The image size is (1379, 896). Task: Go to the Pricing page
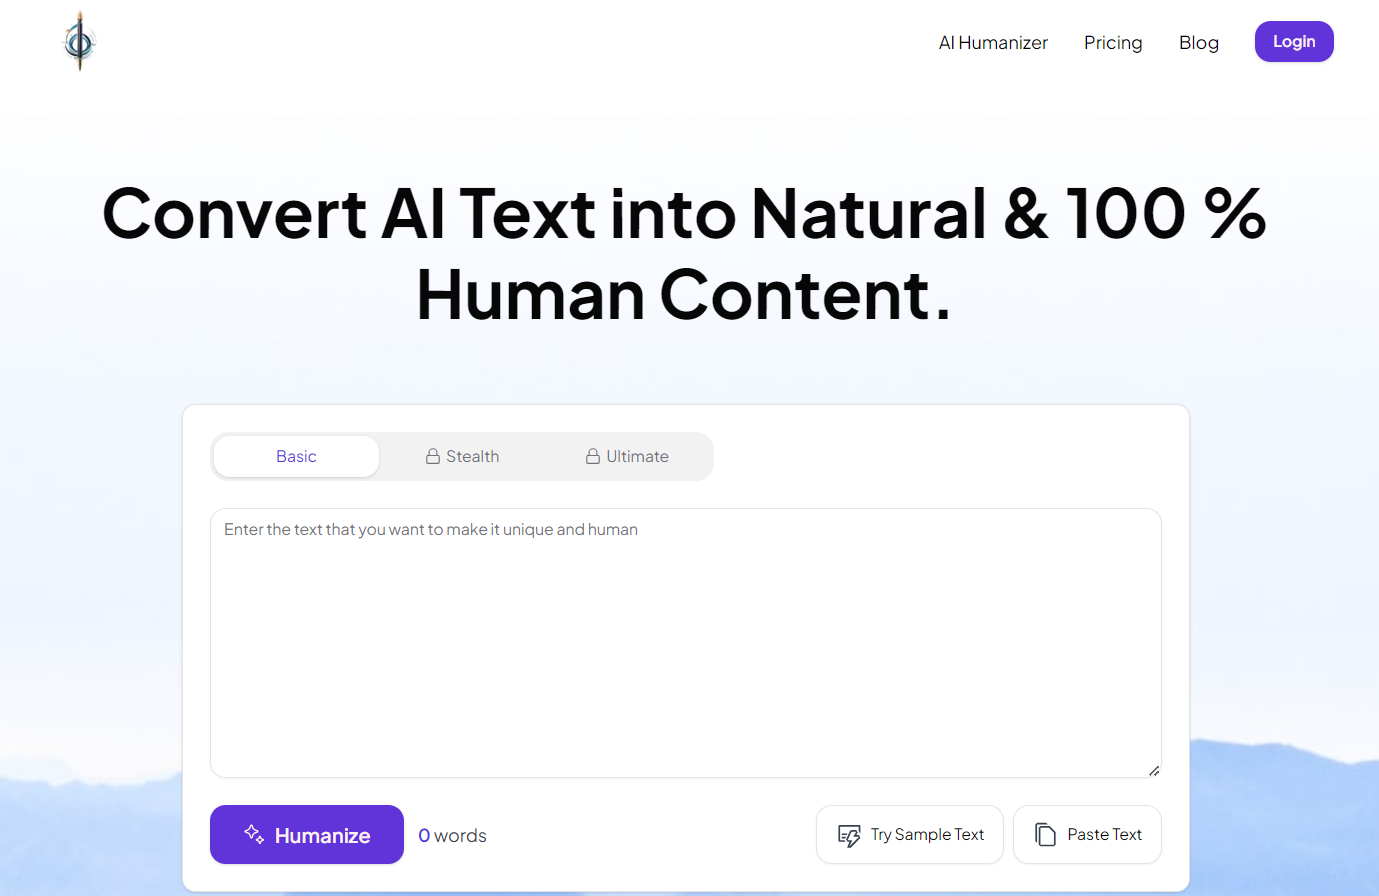(1113, 42)
